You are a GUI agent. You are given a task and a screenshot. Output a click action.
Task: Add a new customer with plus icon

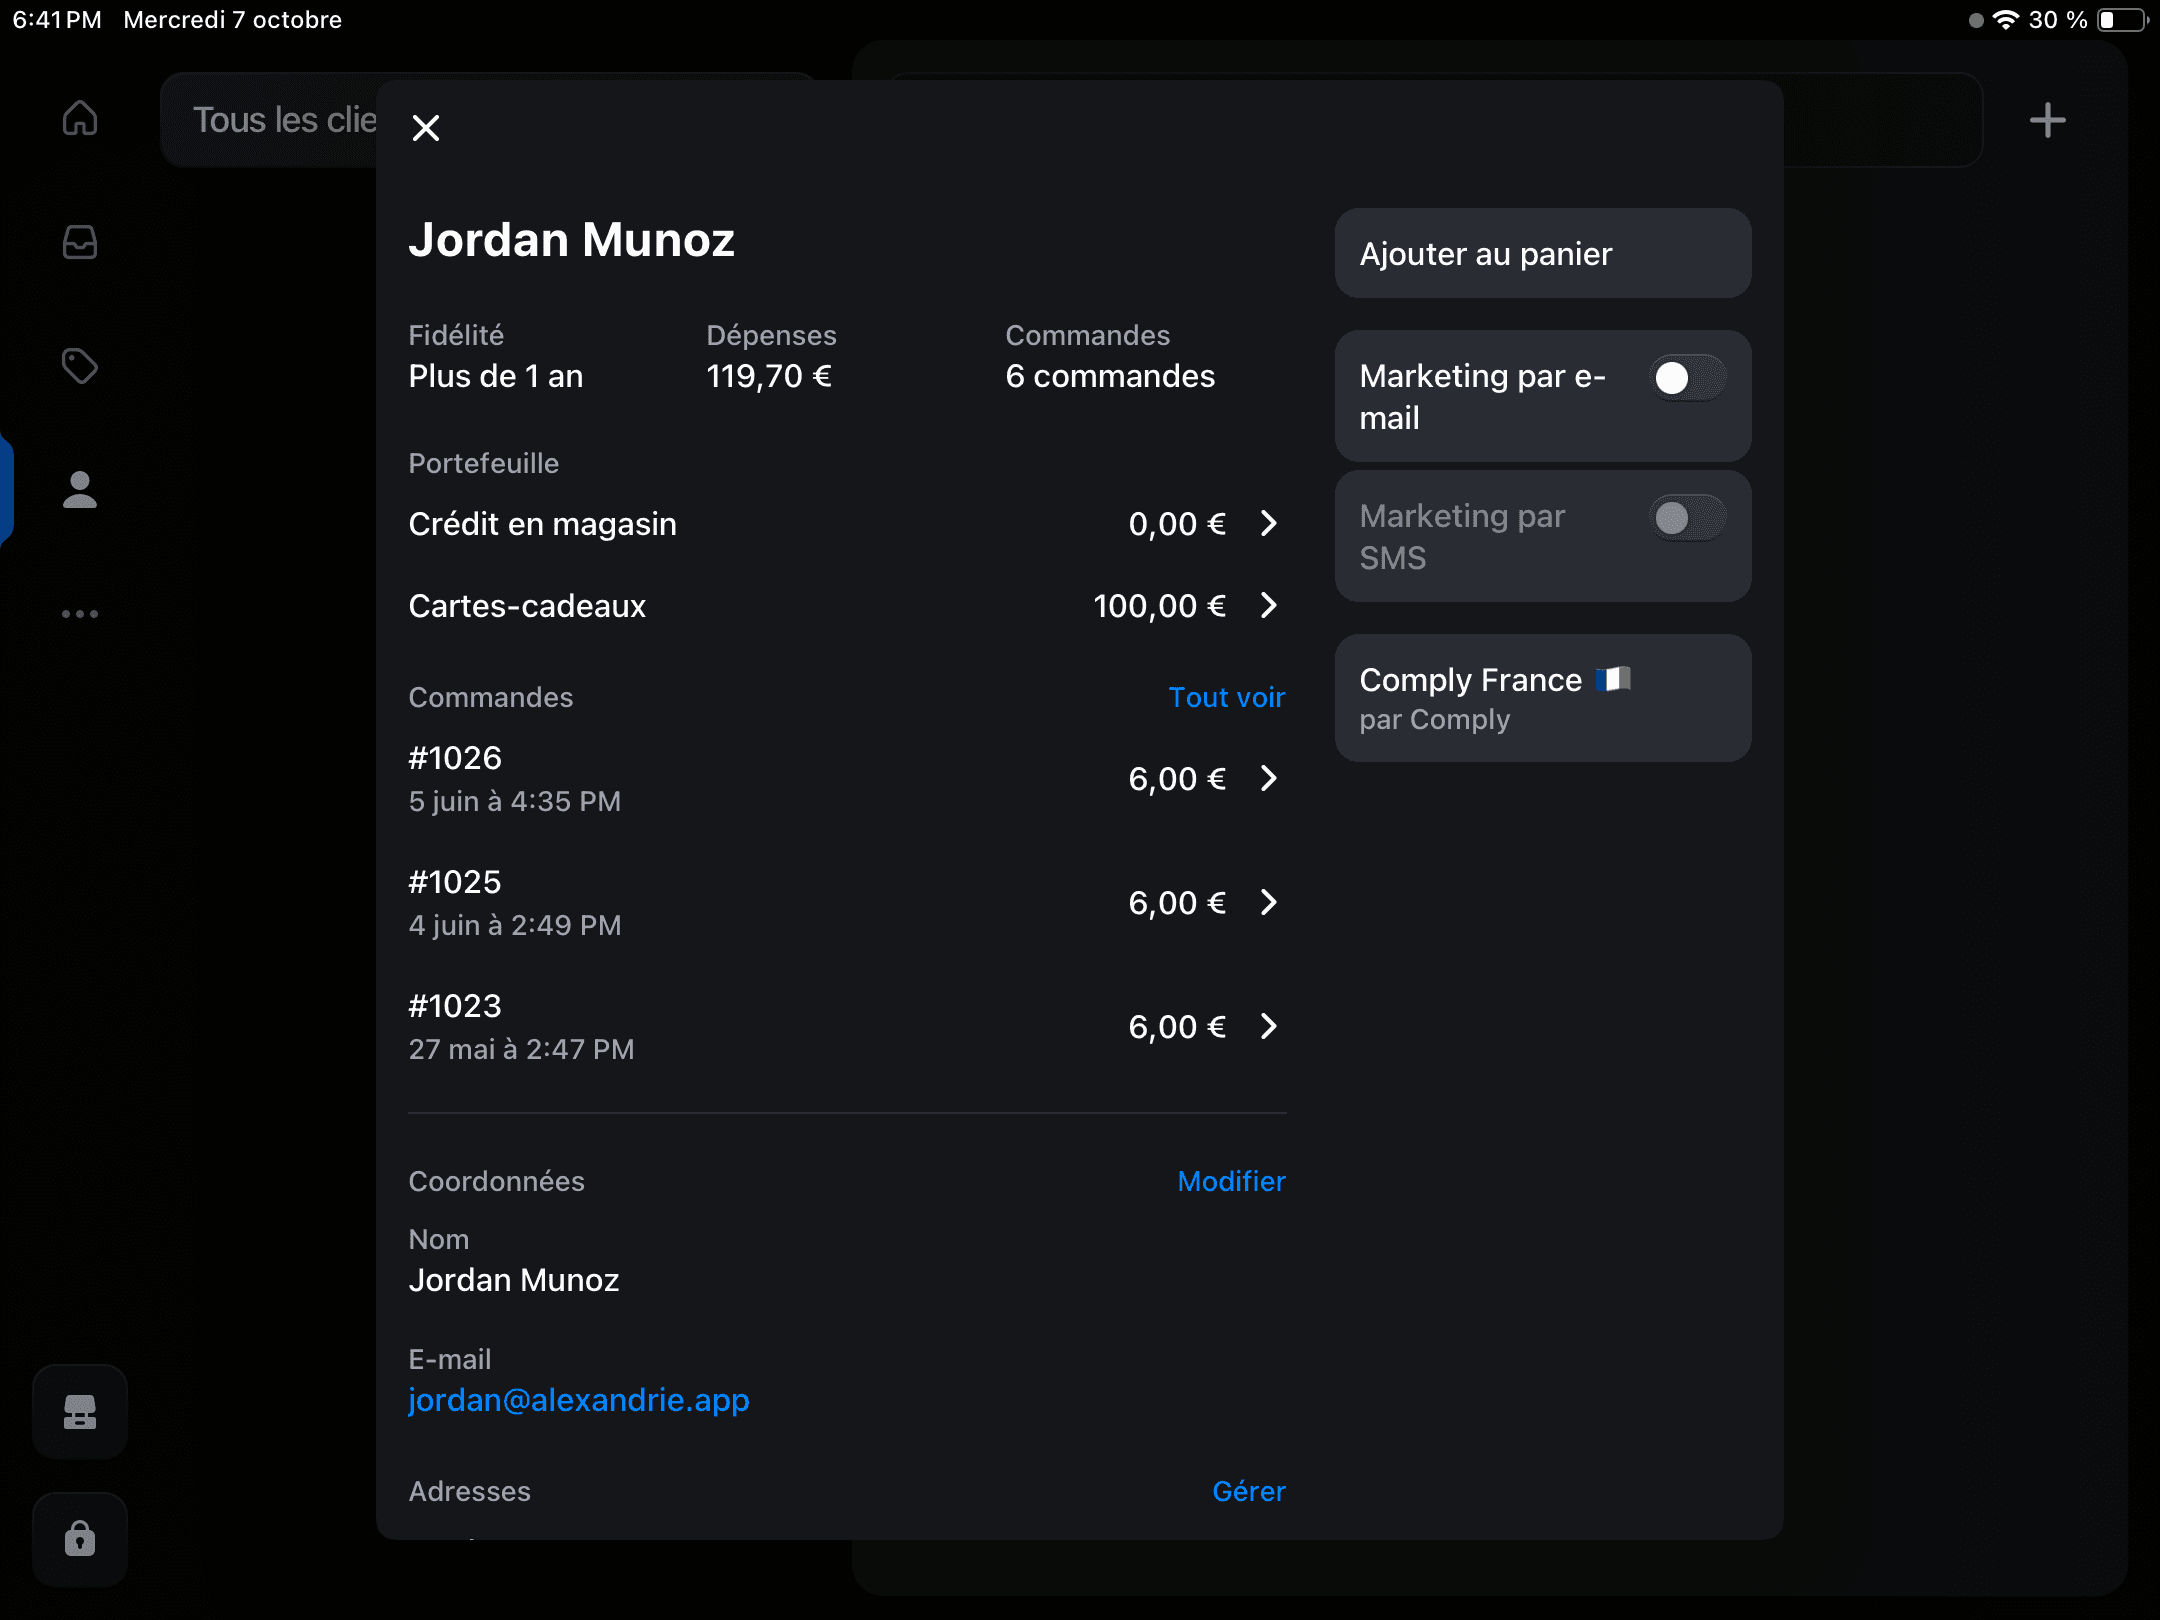click(x=2047, y=120)
